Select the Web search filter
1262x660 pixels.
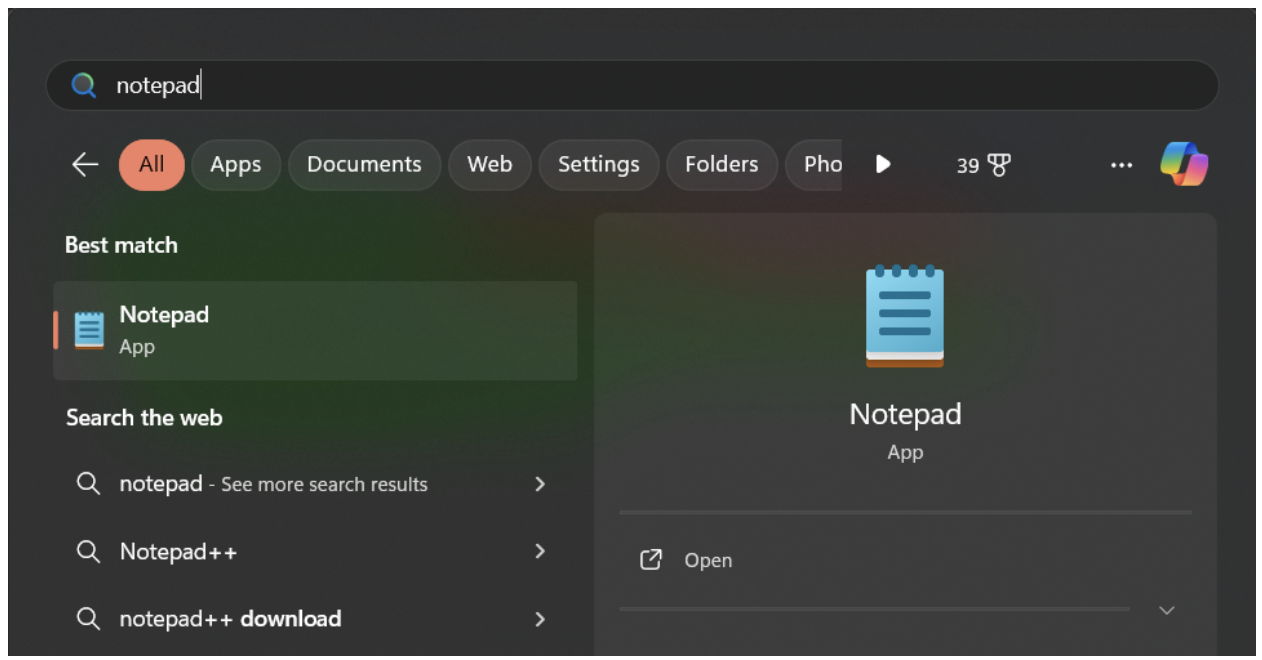[489, 164]
